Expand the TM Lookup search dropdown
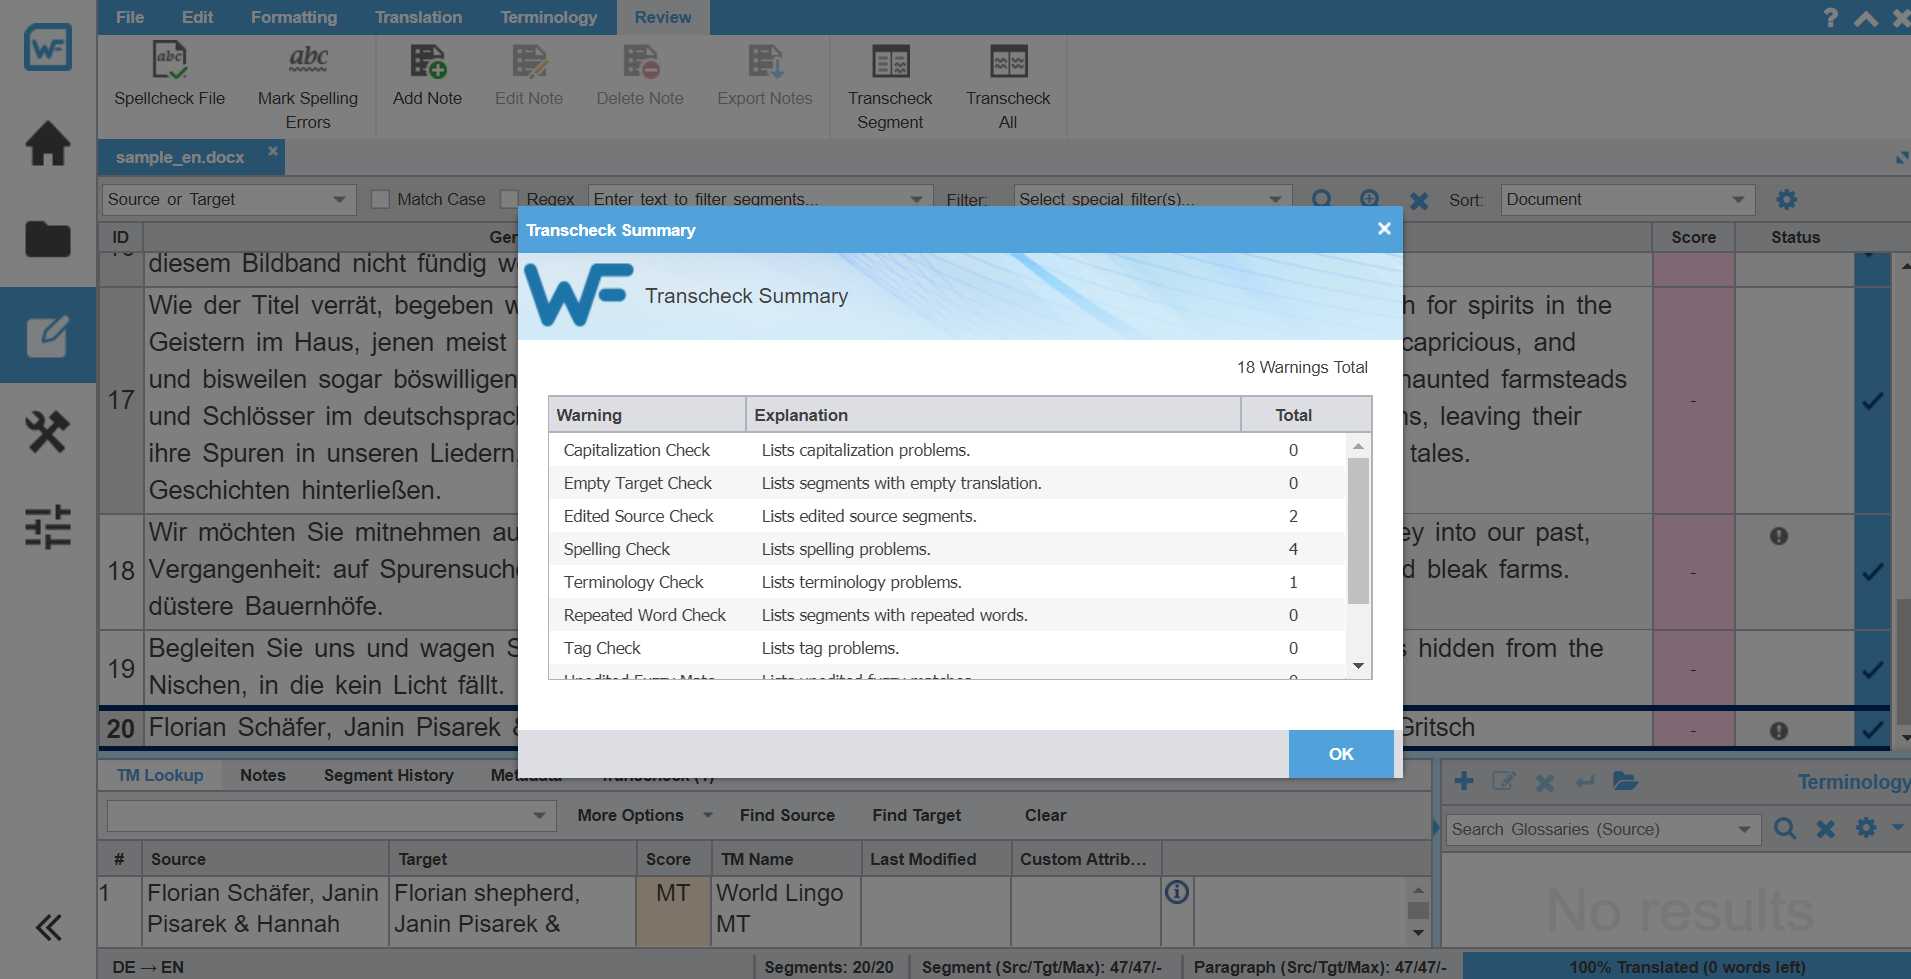Viewport: 1911px width, 979px height. (540, 815)
